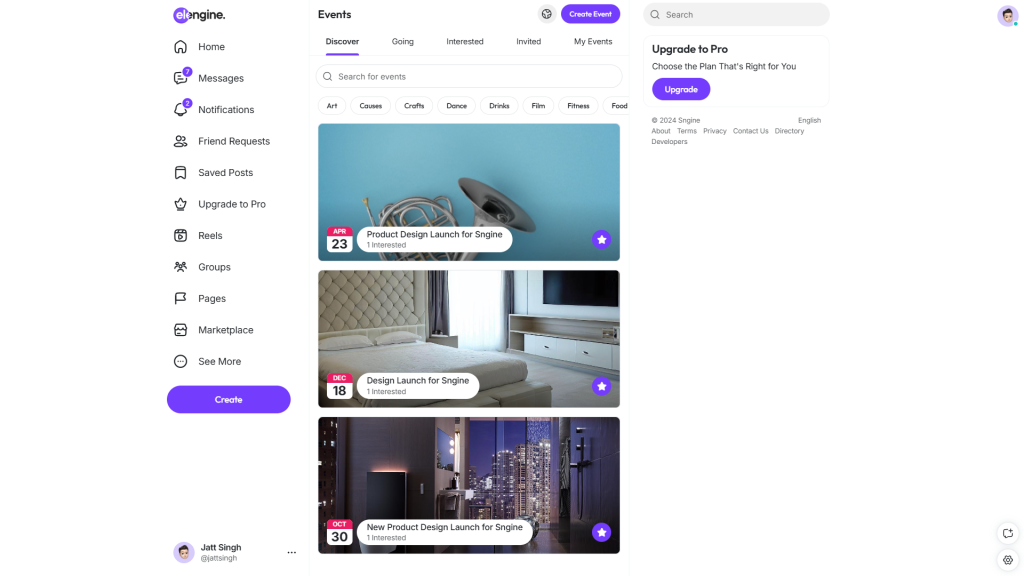The image size is (1024, 576).
Task: Open the Notifications bell icon
Action: point(181,110)
